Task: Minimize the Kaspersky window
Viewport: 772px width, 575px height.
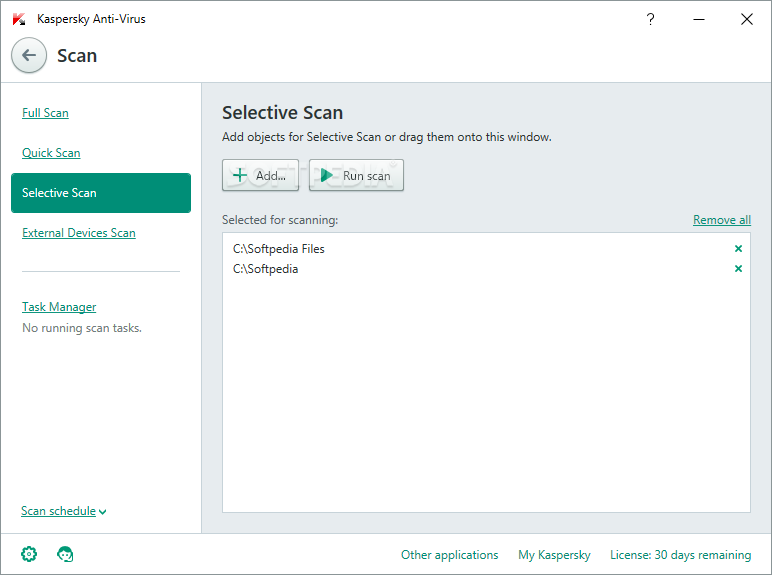Action: point(699,19)
